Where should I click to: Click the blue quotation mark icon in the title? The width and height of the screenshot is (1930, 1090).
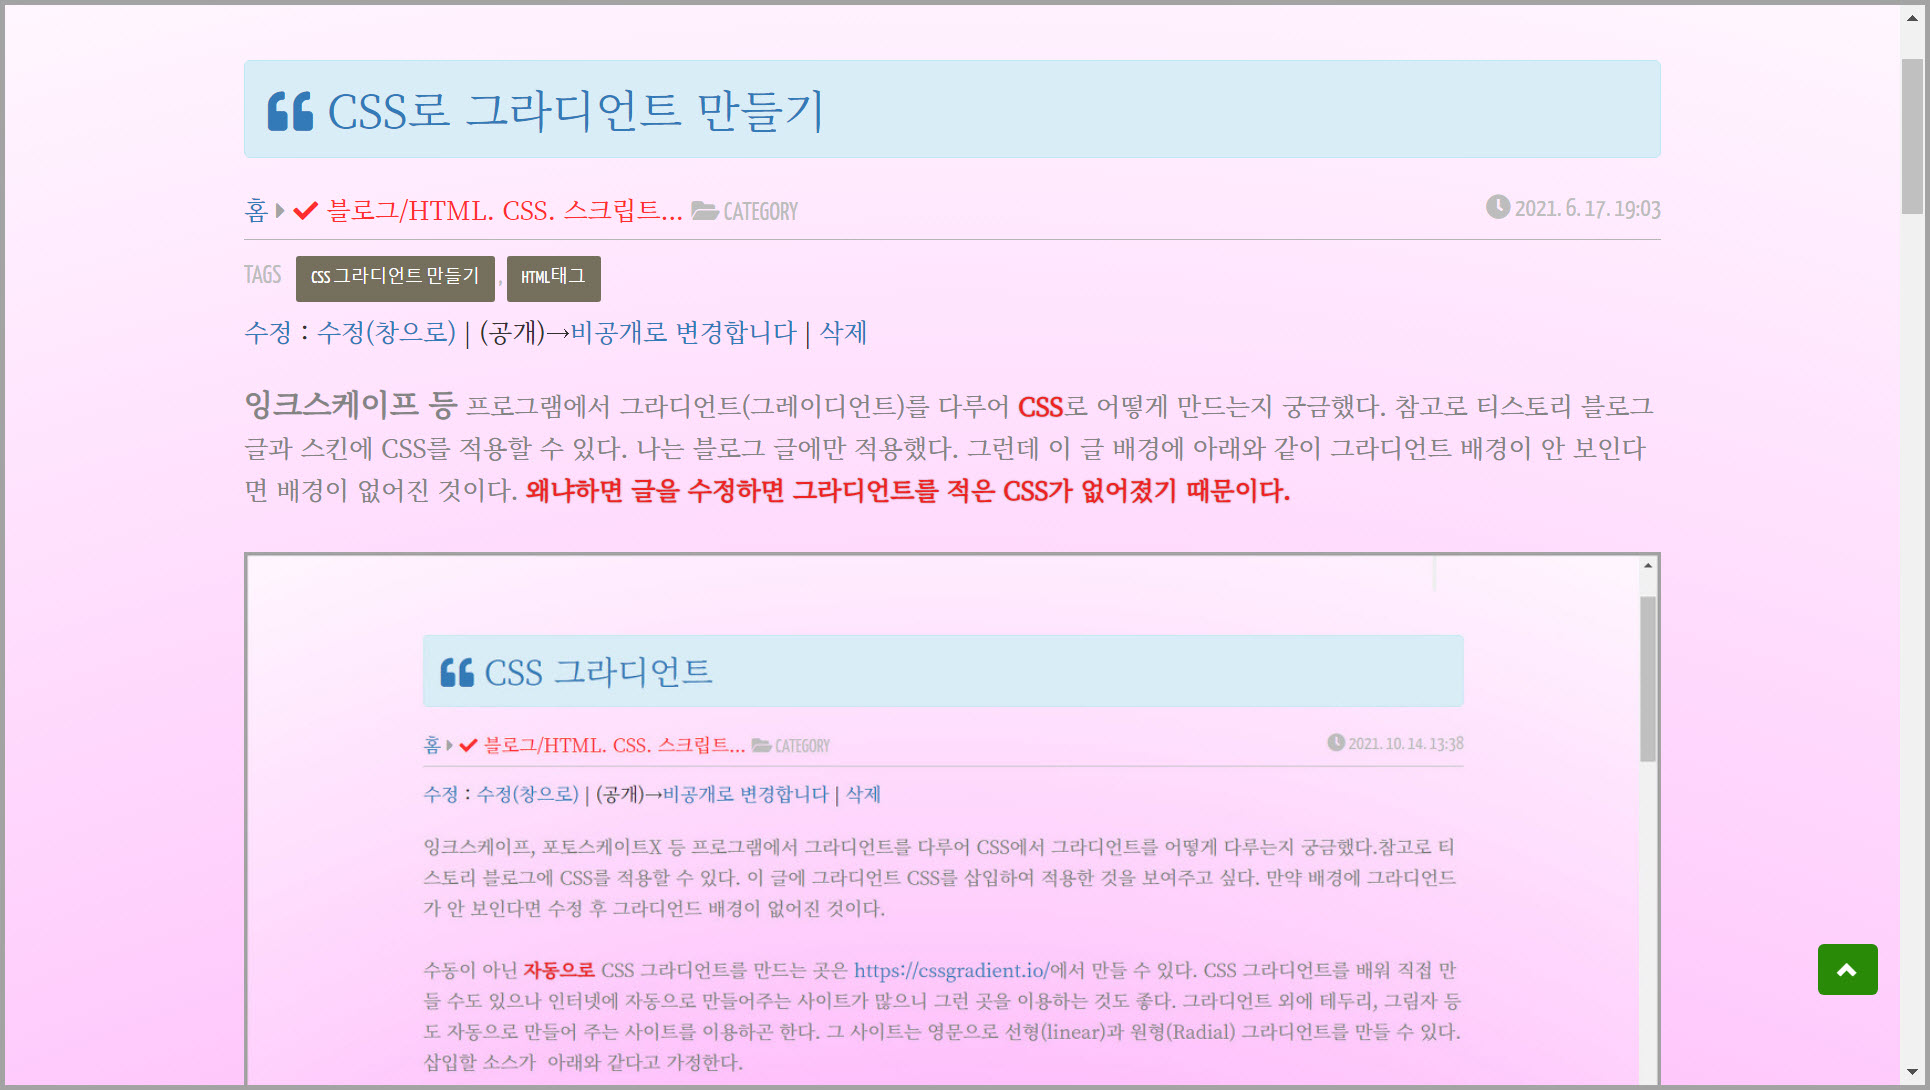290,111
